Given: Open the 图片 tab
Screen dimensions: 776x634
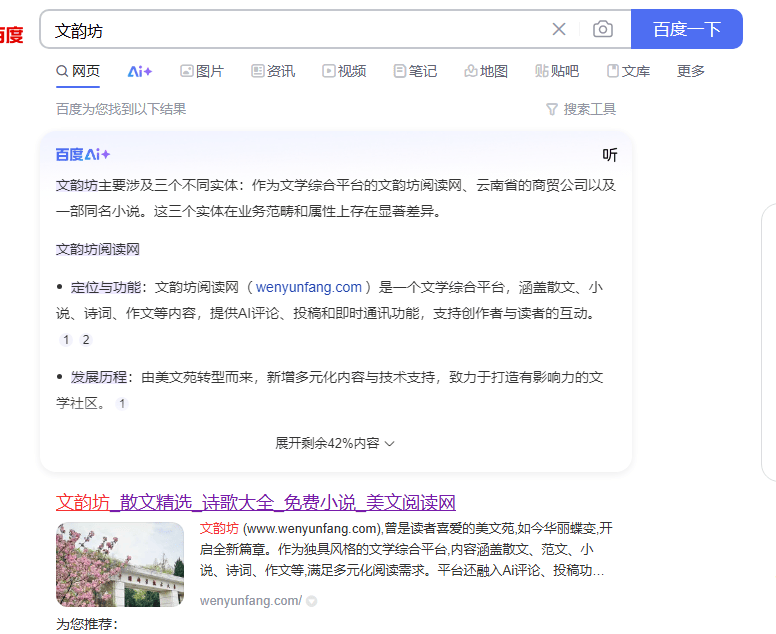Looking at the screenshot, I should click(x=202, y=71).
